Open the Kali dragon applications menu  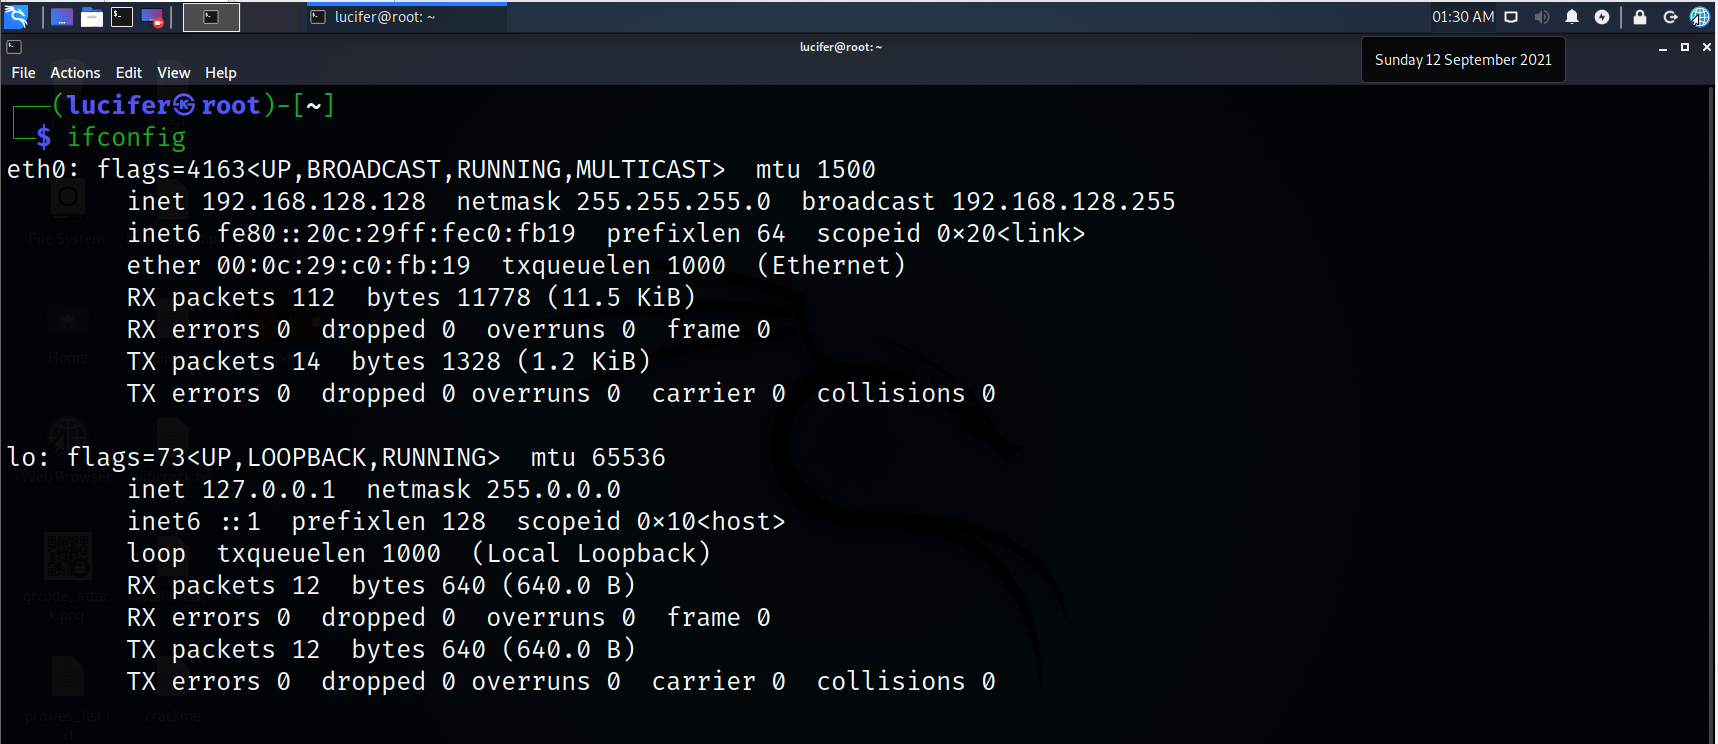pos(17,16)
